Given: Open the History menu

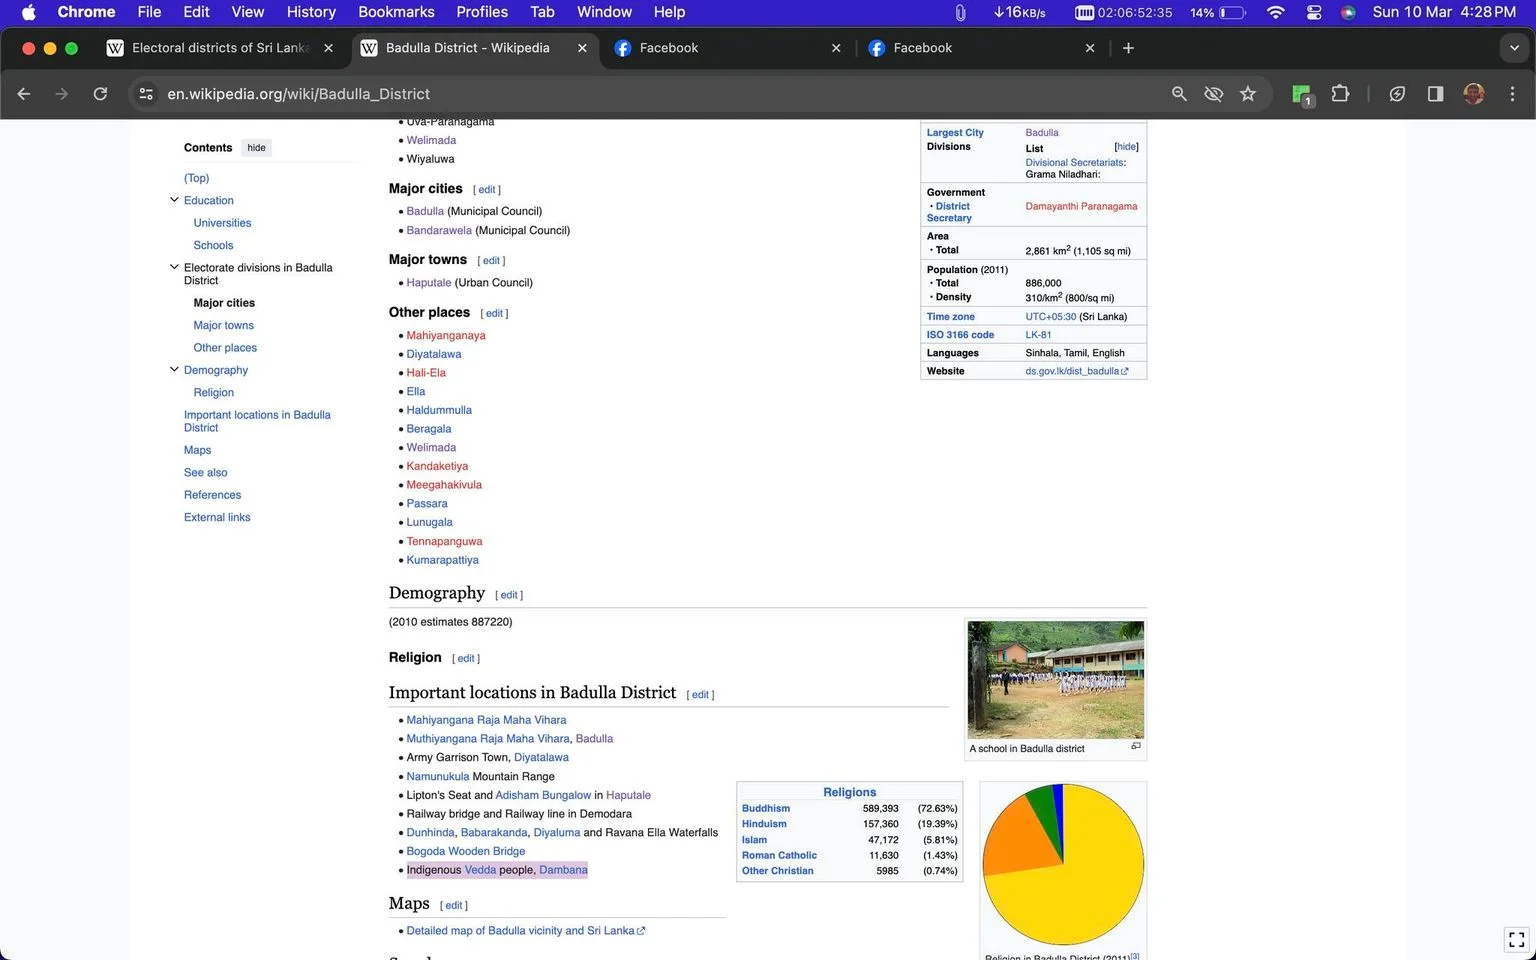Looking at the screenshot, I should click(x=311, y=12).
